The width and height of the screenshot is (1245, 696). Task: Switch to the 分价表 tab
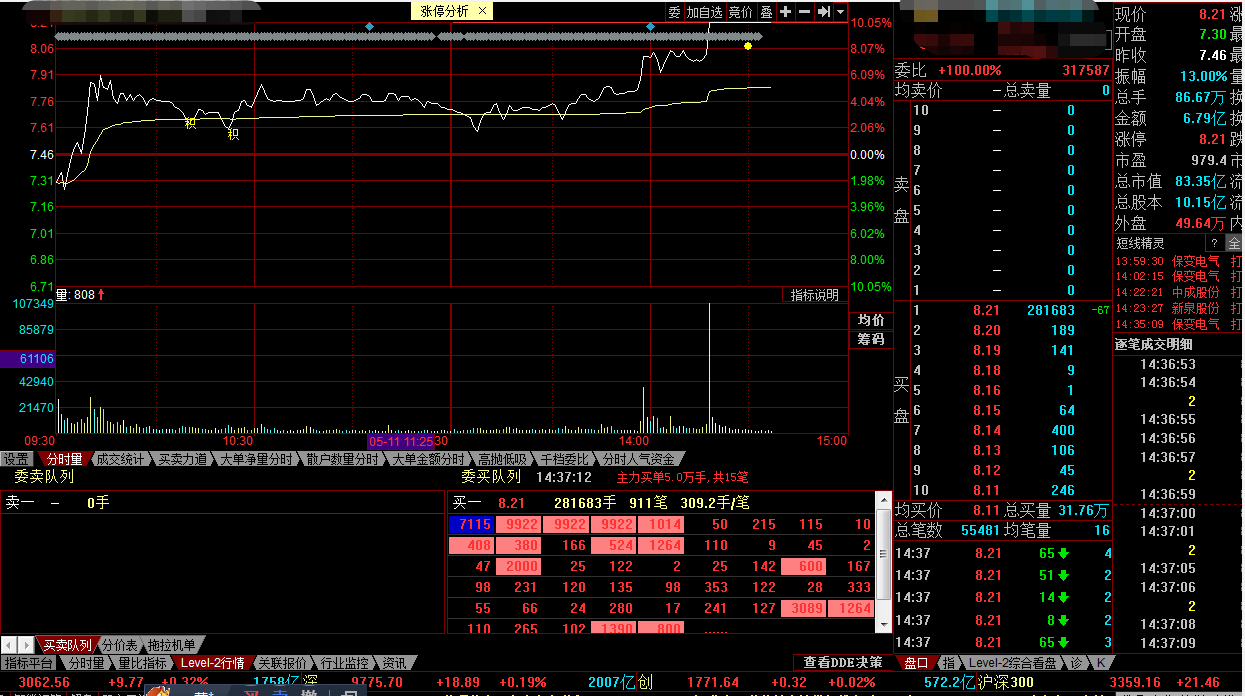(120, 645)
